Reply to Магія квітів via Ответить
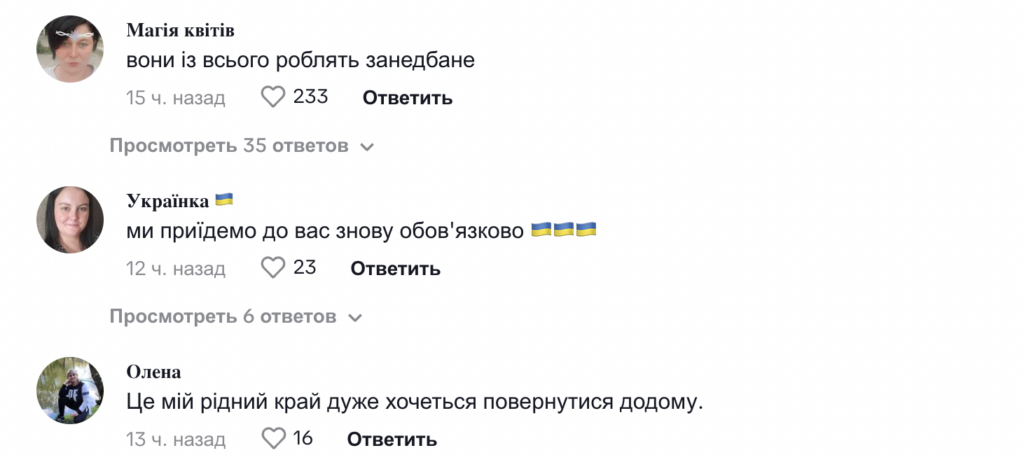The height and width of the screenshot is (462, 1024). pos(407,98)
